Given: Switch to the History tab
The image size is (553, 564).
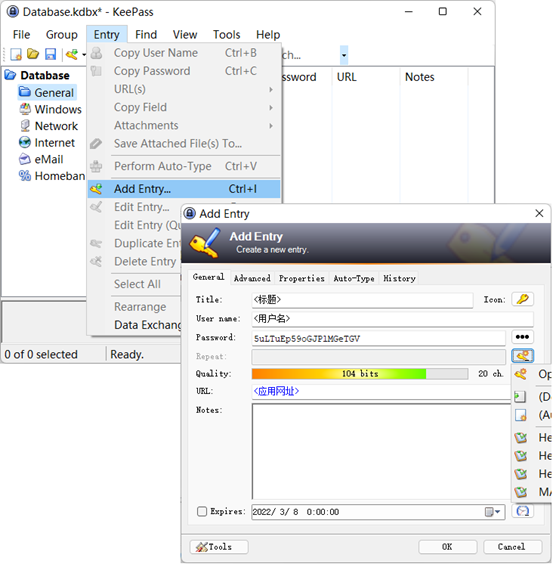Looking at the screenshot, I should click(399, 278).
